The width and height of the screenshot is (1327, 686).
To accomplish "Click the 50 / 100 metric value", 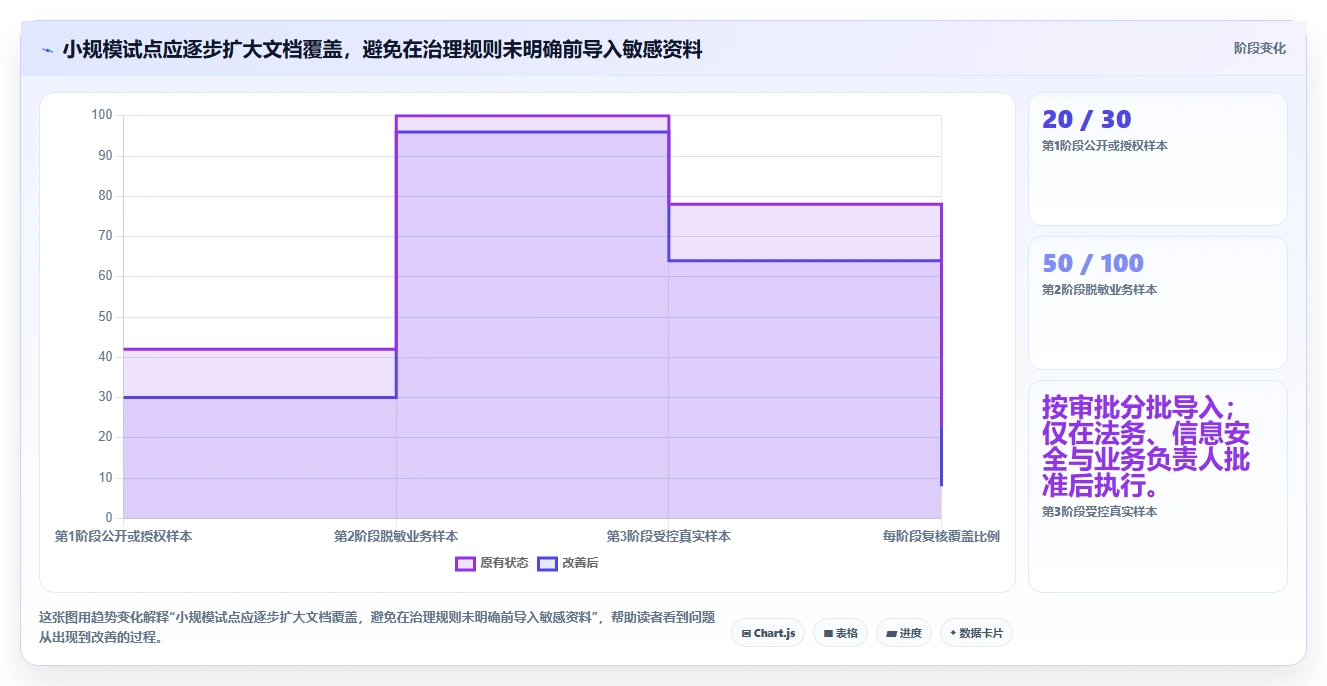I will click(x=1092, y=263).
